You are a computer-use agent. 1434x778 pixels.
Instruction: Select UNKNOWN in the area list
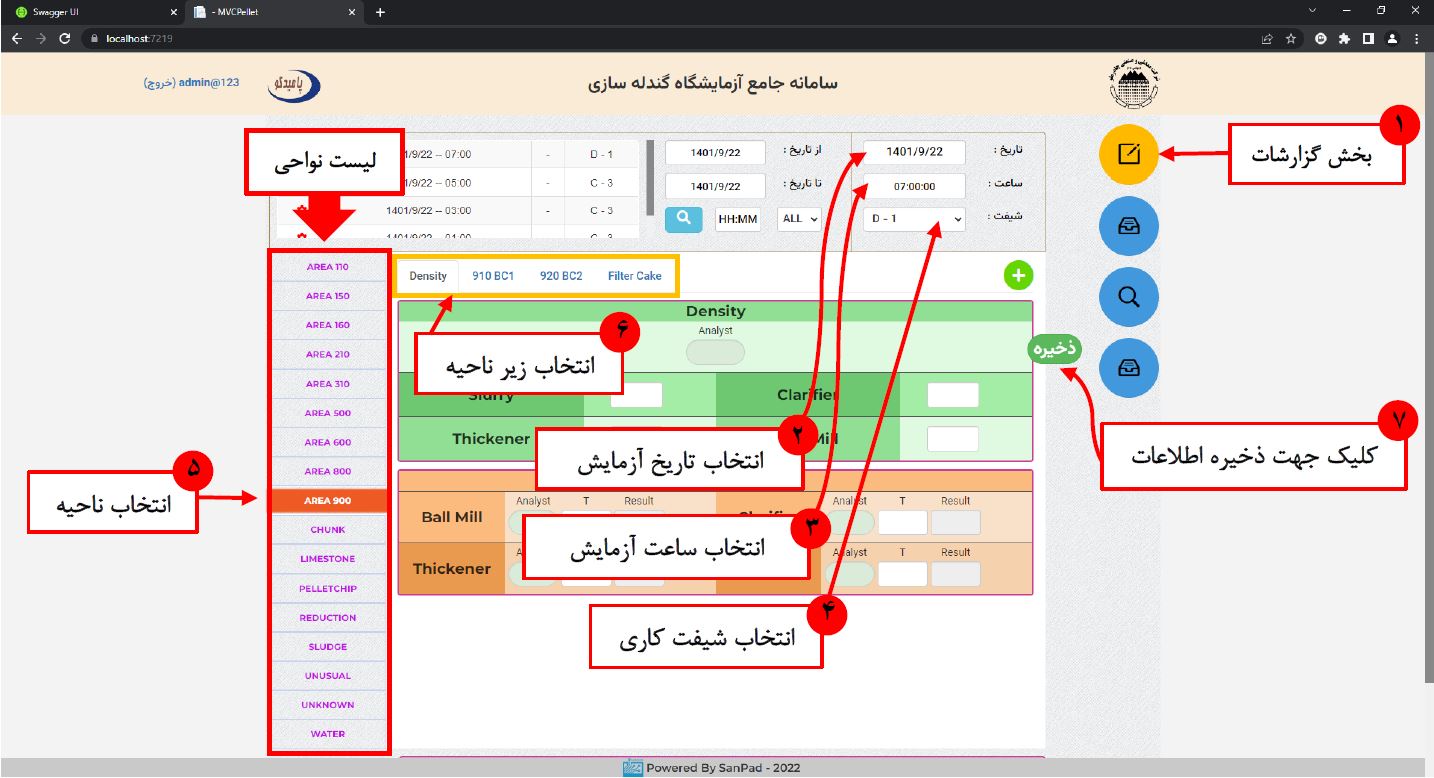pyautogui.click(x=327, y=705)
